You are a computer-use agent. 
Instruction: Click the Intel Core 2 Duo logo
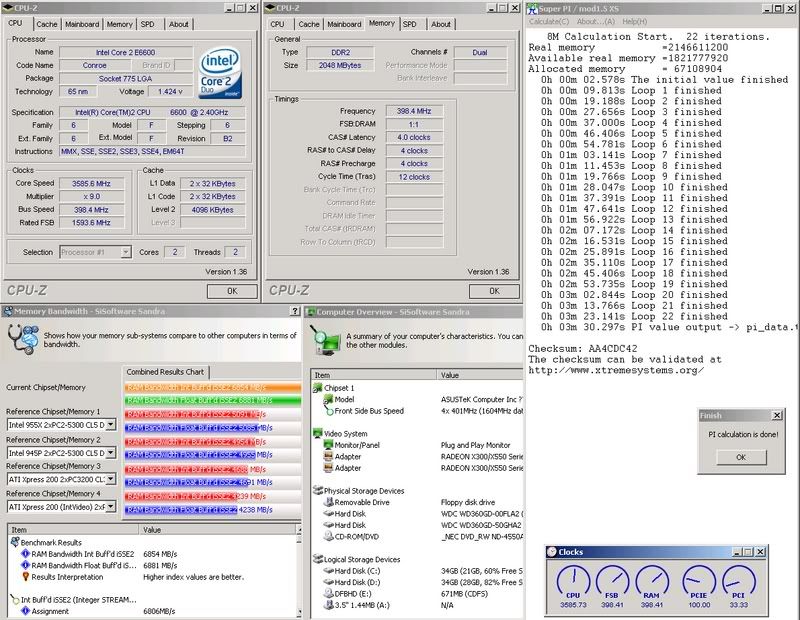tap(220, 73)
